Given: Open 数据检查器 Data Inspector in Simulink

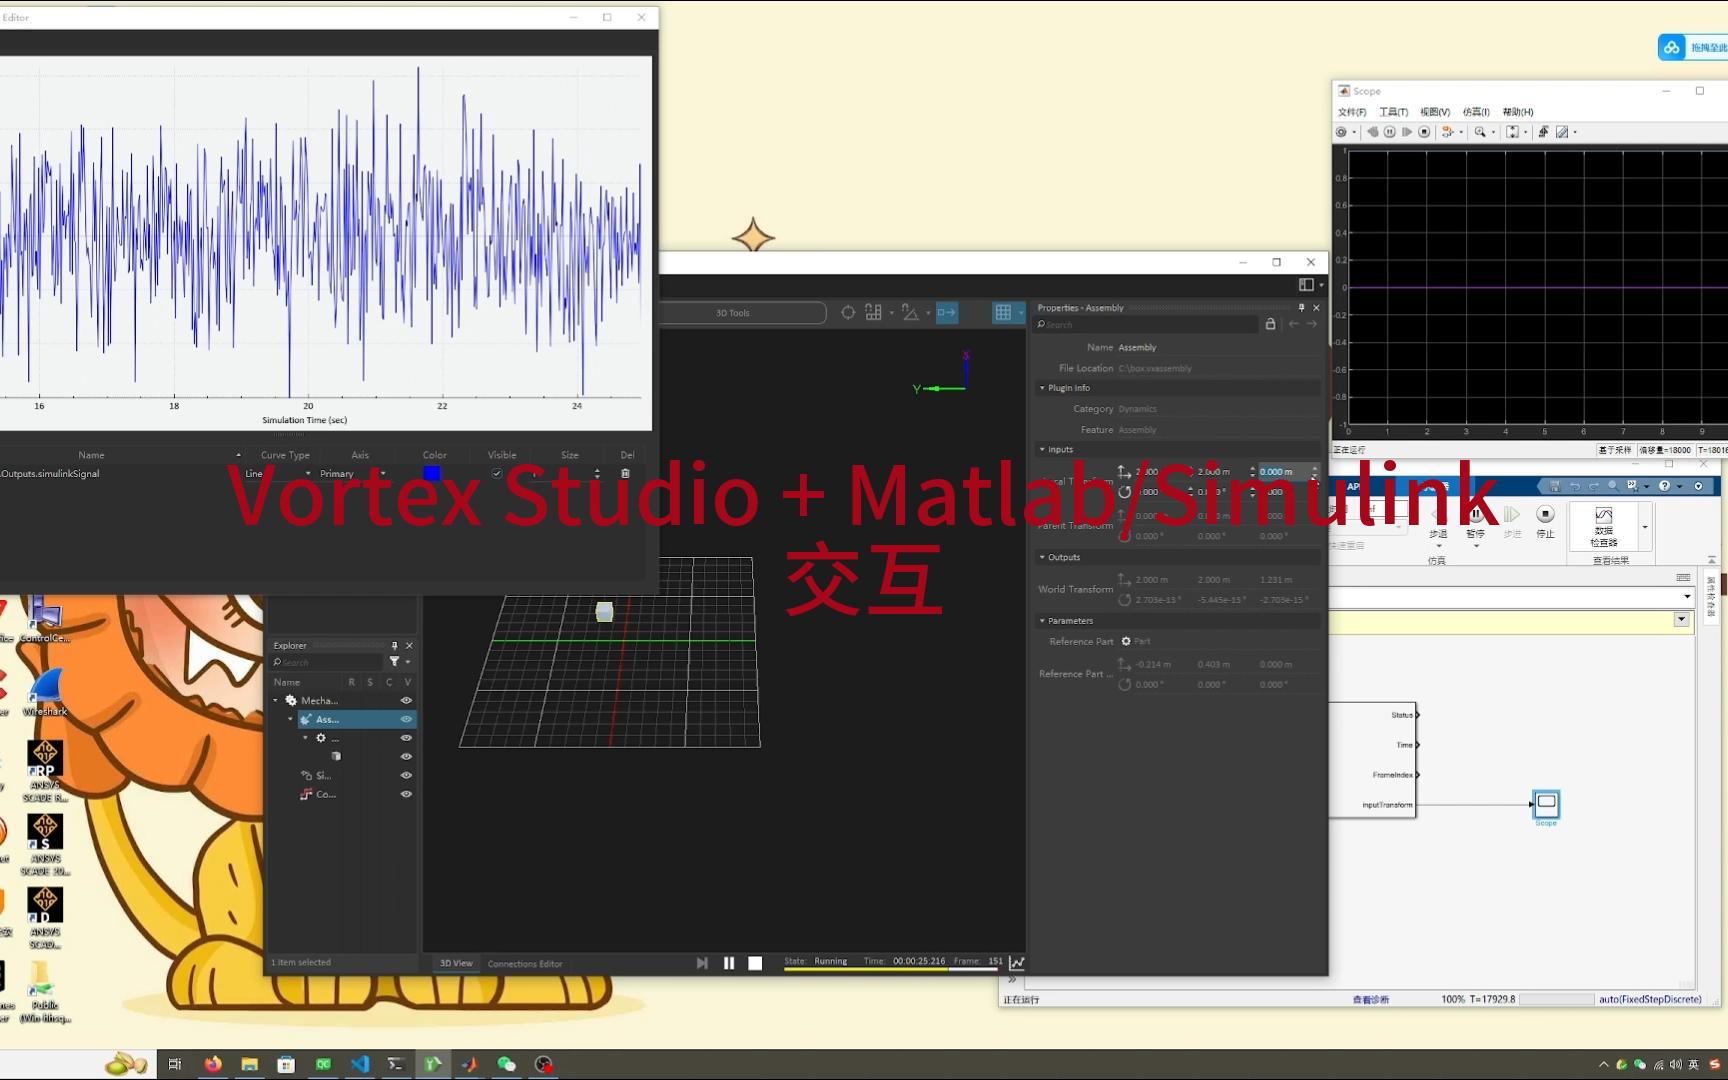Looking at the screenshot, I should [x=1604, y=527].
